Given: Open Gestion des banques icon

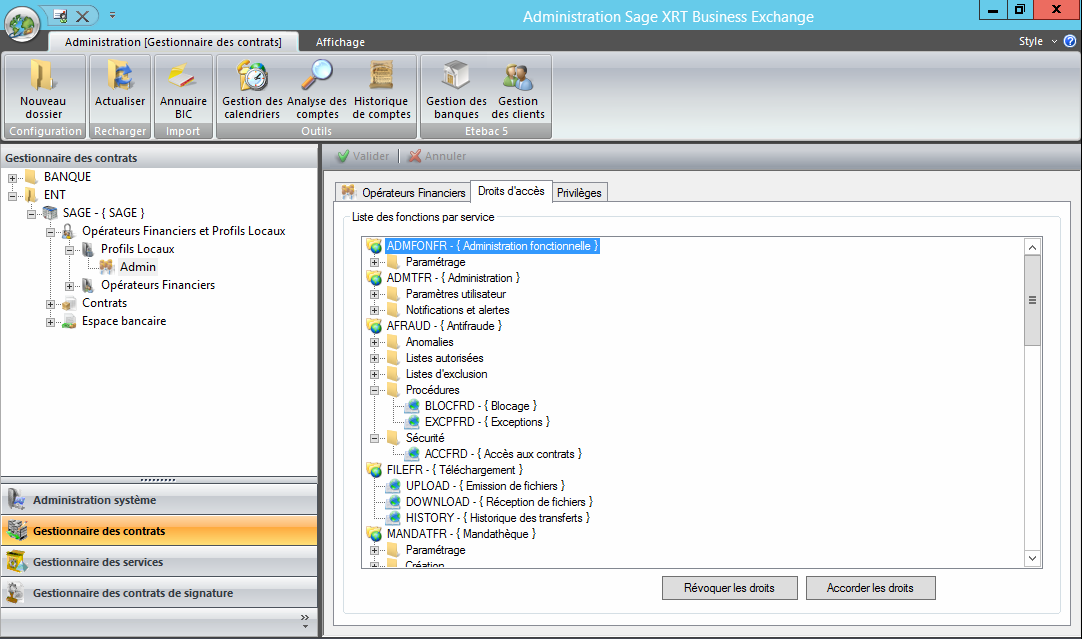Looking at the screenshot, I should tap(456, 78).
